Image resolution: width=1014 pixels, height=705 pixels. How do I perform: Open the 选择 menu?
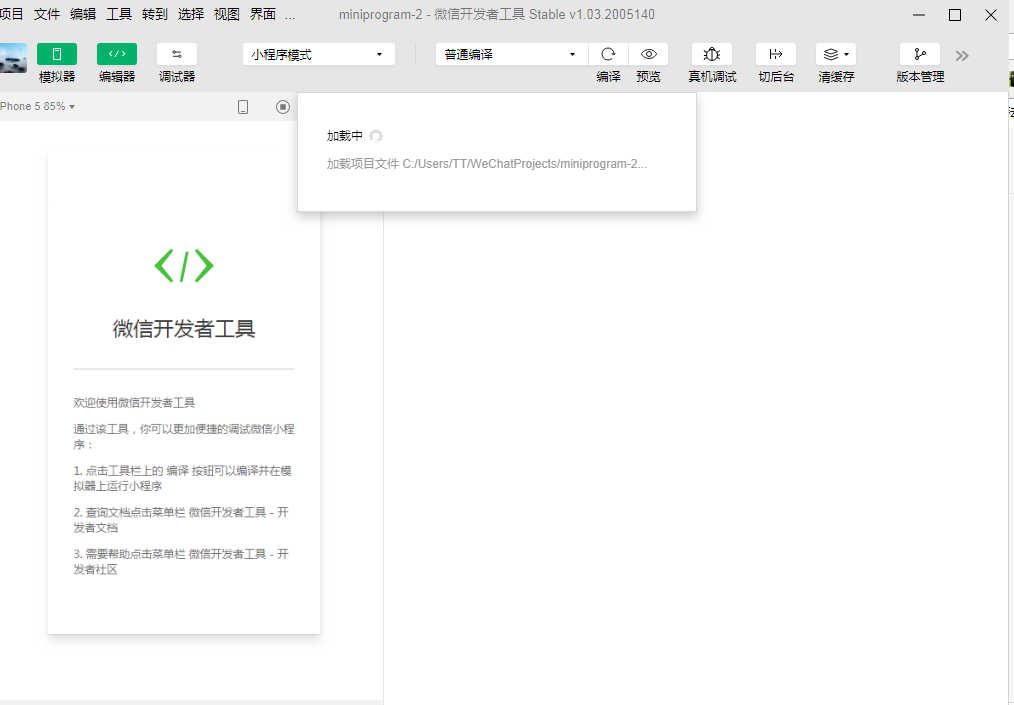(191, 14)
